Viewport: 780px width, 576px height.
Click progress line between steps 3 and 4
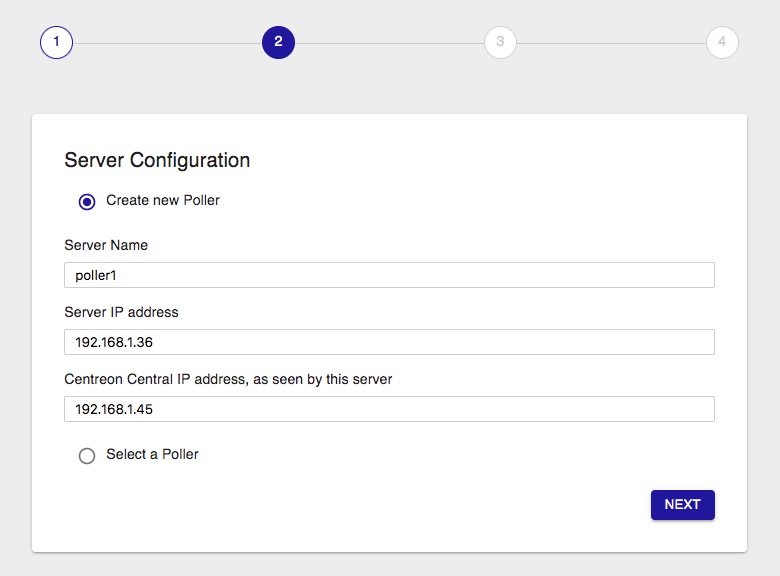(x=611, y=43)
